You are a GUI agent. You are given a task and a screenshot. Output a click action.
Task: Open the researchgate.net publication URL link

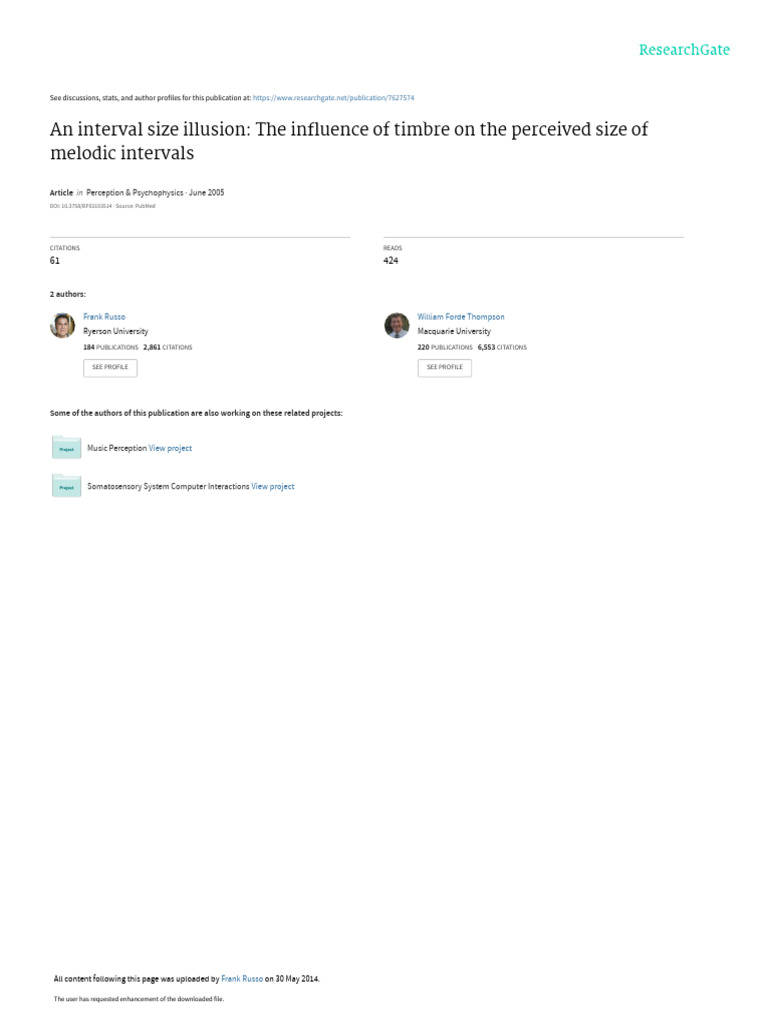[x=333, y=97]
